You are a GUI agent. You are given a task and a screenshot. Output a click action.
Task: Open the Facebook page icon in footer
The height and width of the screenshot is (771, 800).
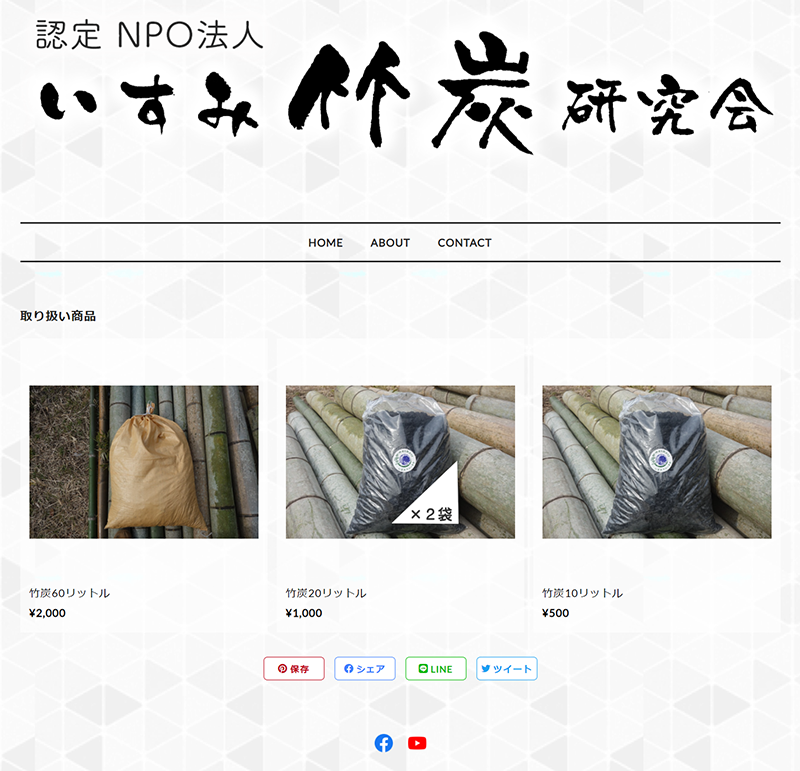click(384, 743)
